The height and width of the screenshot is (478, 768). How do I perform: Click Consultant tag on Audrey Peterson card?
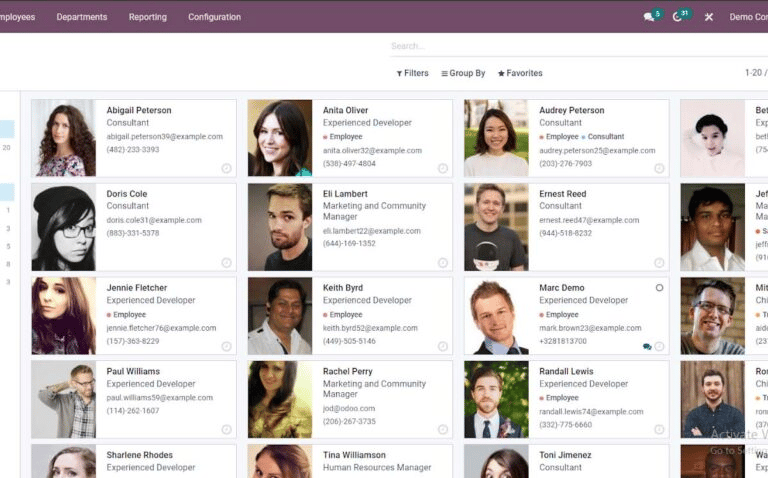(x=602, y=137)
